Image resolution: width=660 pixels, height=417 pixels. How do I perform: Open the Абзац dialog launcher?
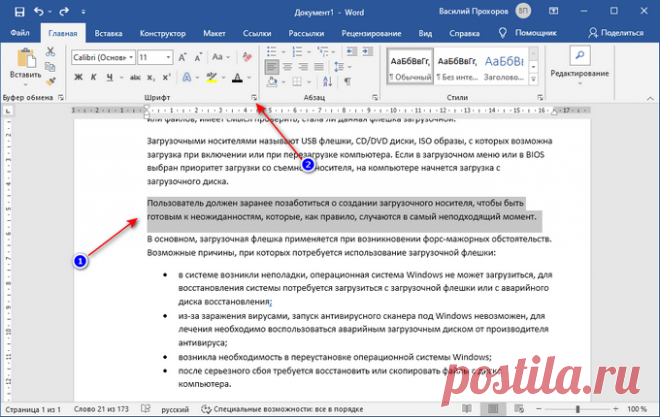375,98
